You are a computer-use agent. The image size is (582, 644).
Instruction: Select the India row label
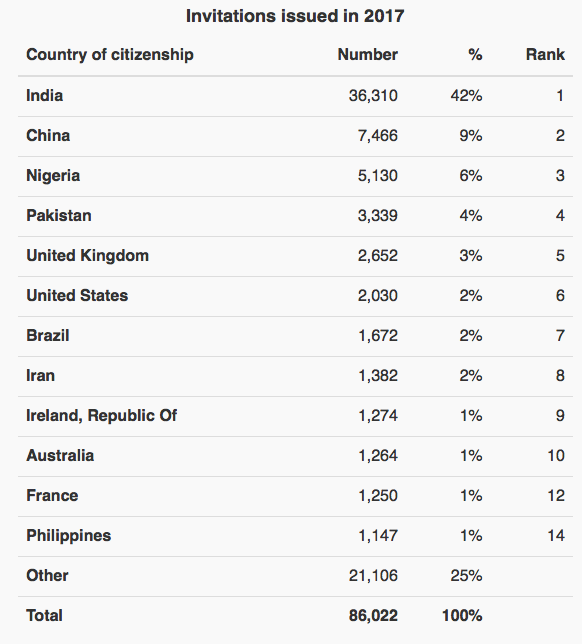click(x=44, y=96)
